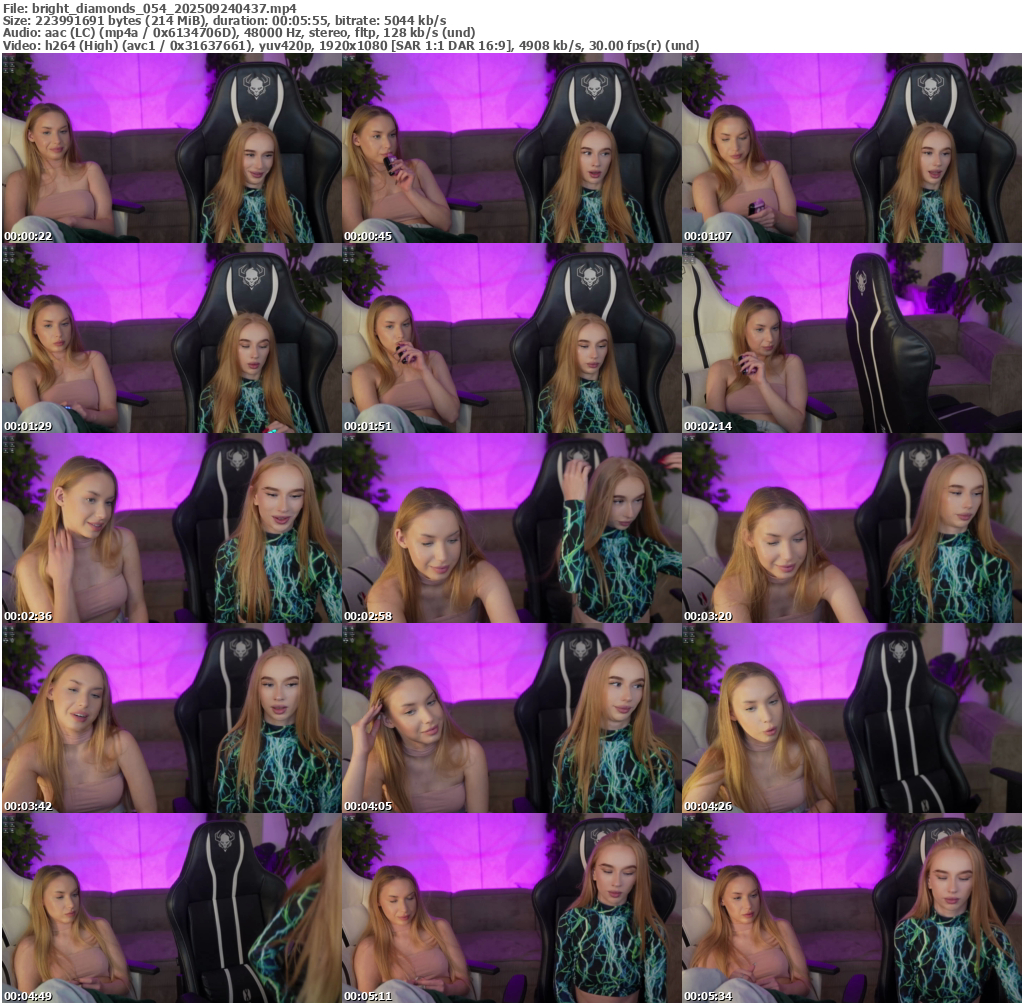Click the Audio line reading aac (LC)
Viewport: 1024px width, 1003px height.
pyautogui.click(x=239, y=33)
